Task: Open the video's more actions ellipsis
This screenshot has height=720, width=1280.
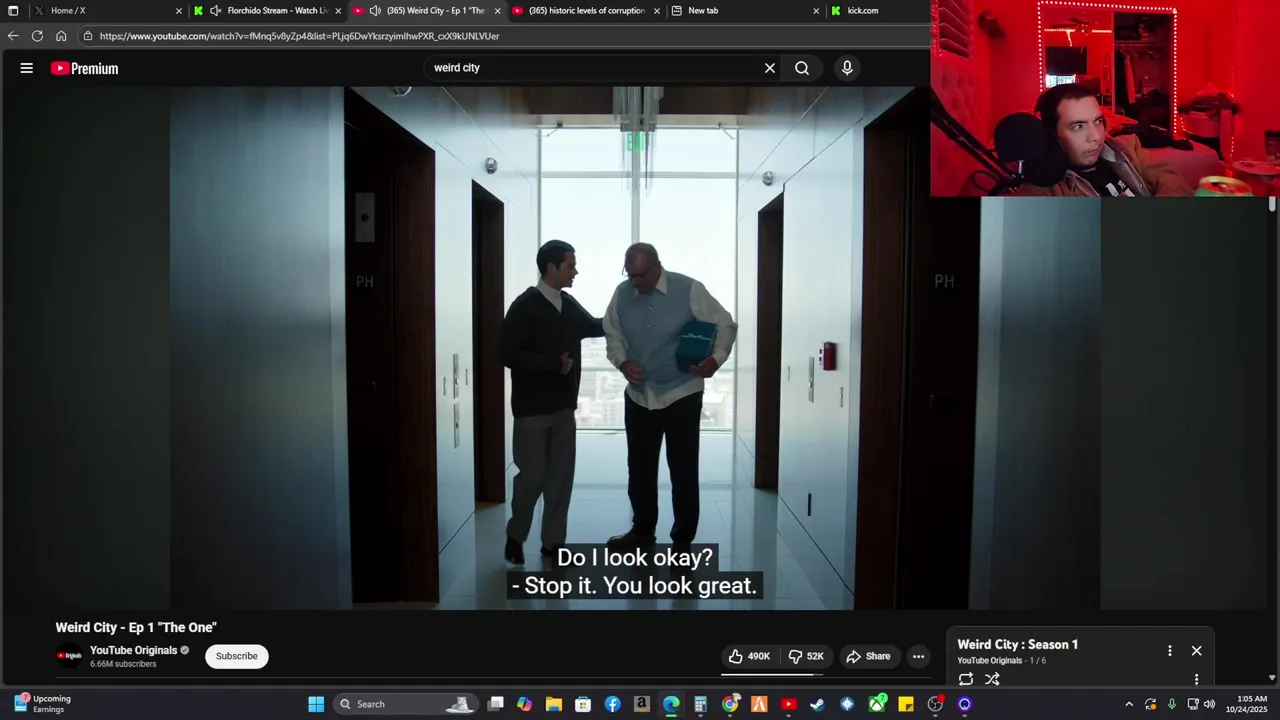Action: click(918, 656)
